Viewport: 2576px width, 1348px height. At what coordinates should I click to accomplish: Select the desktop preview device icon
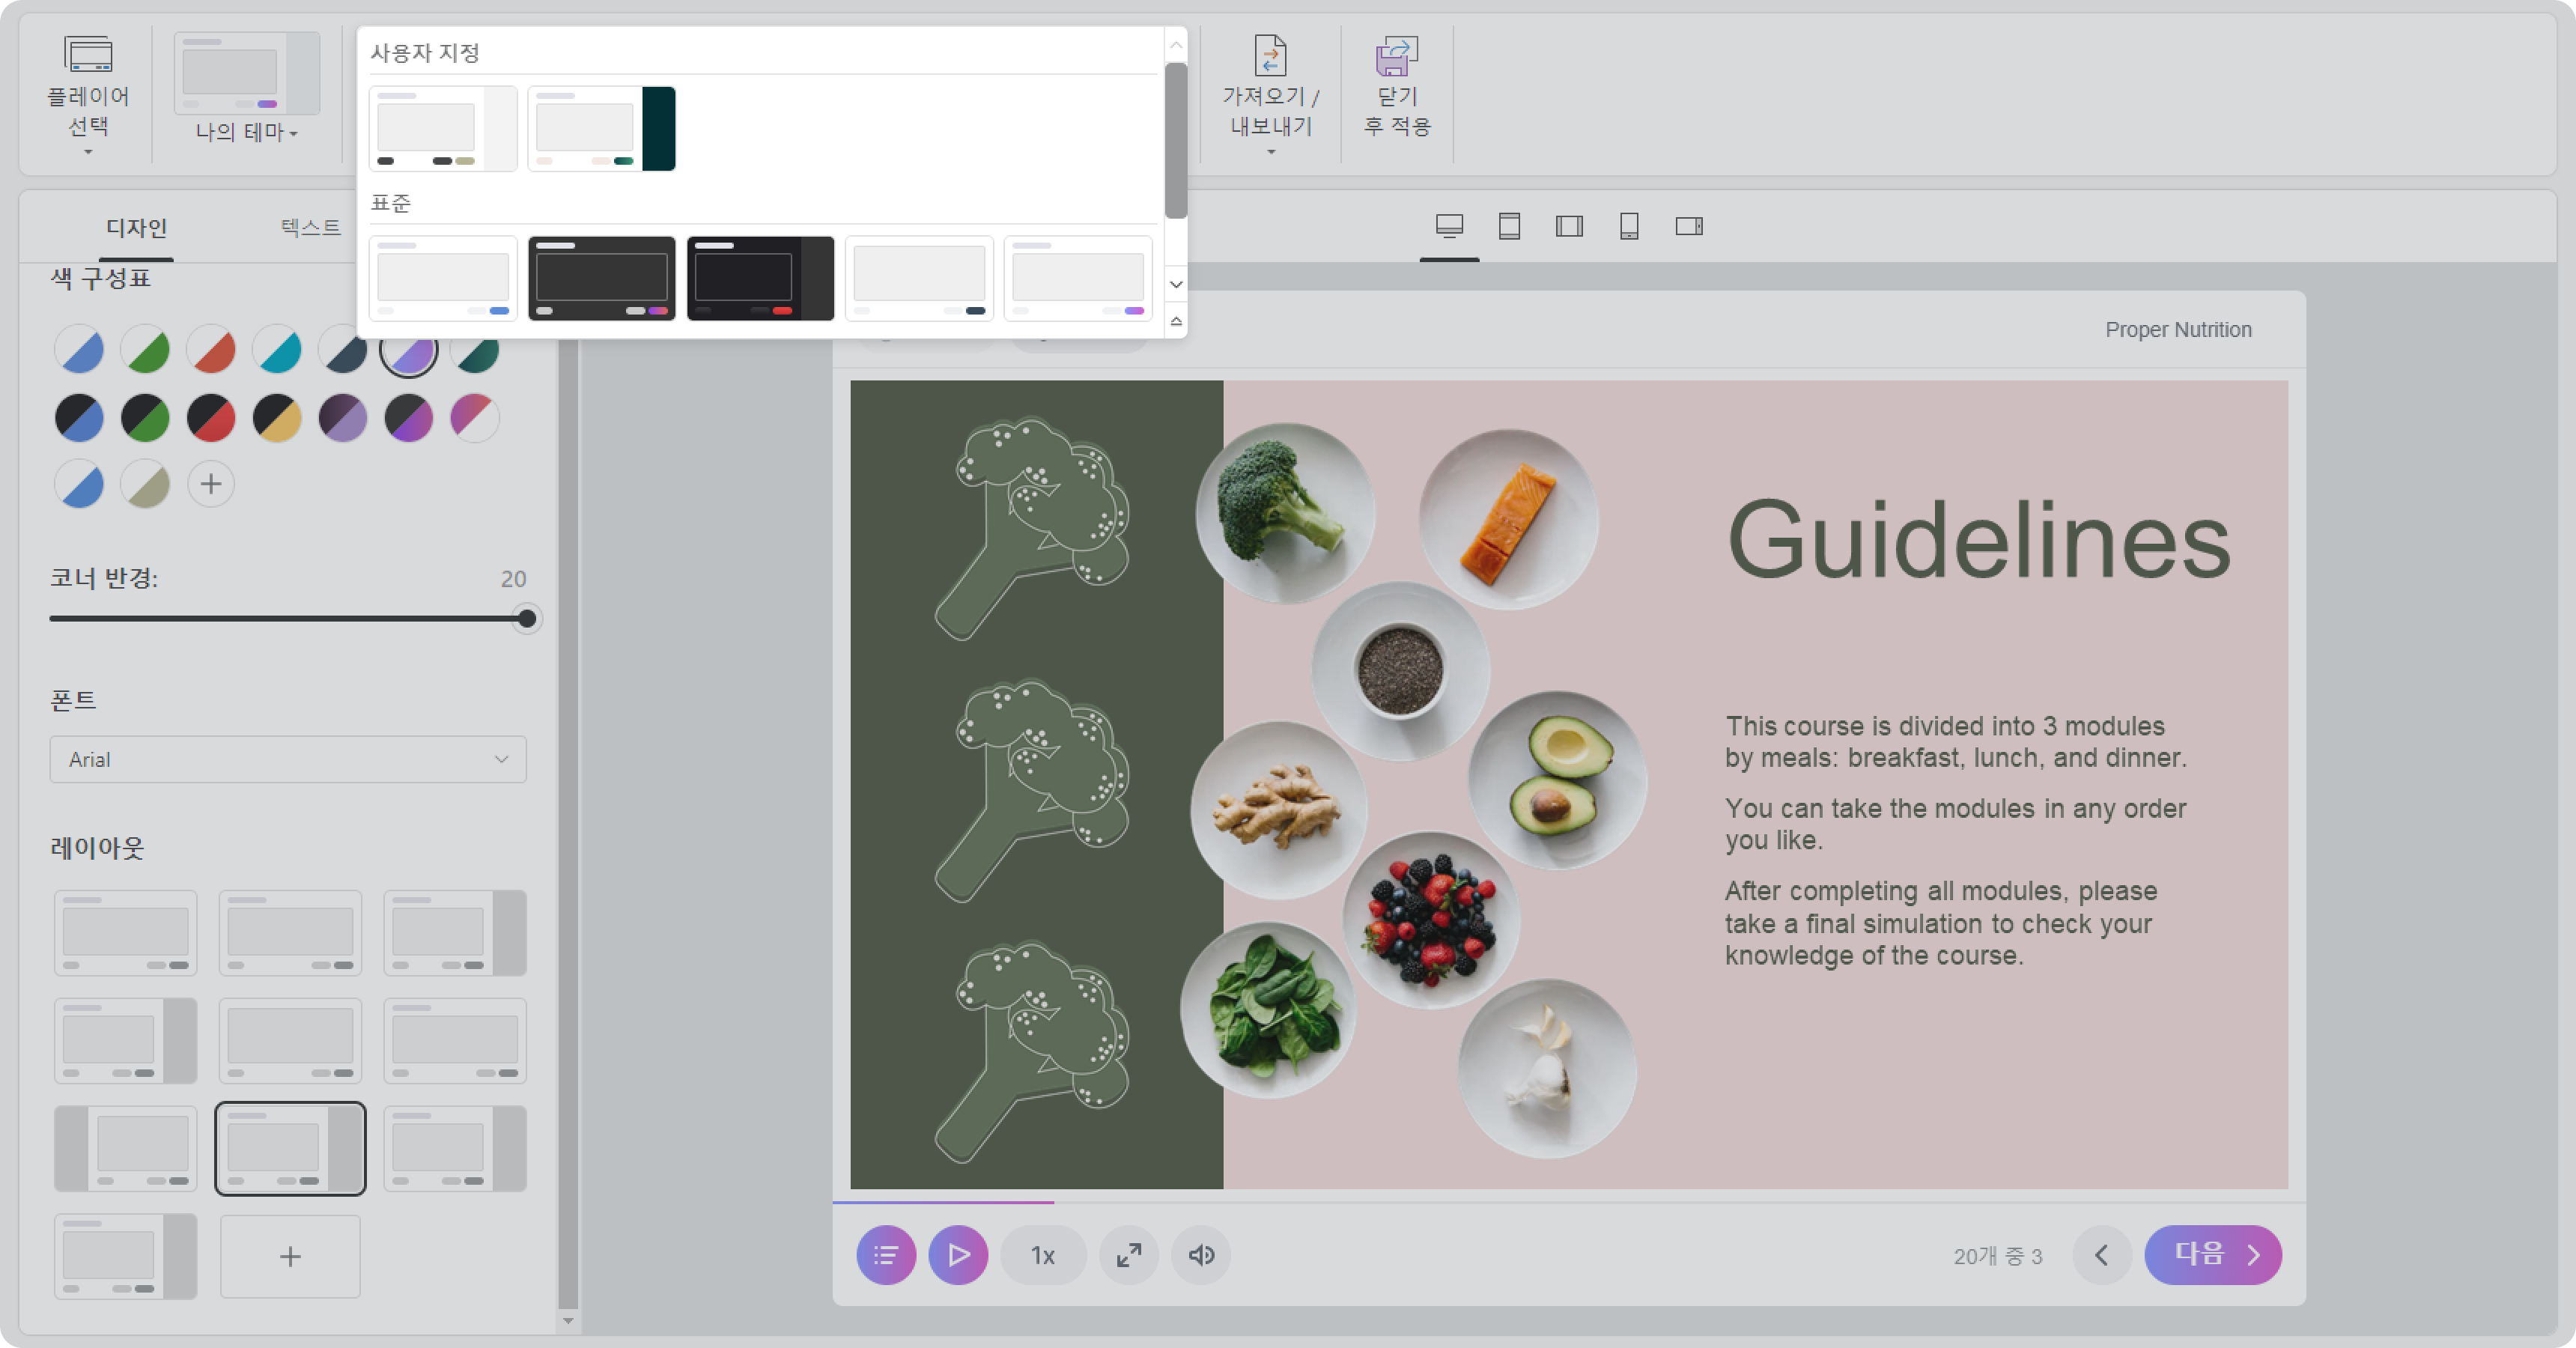1449,226
